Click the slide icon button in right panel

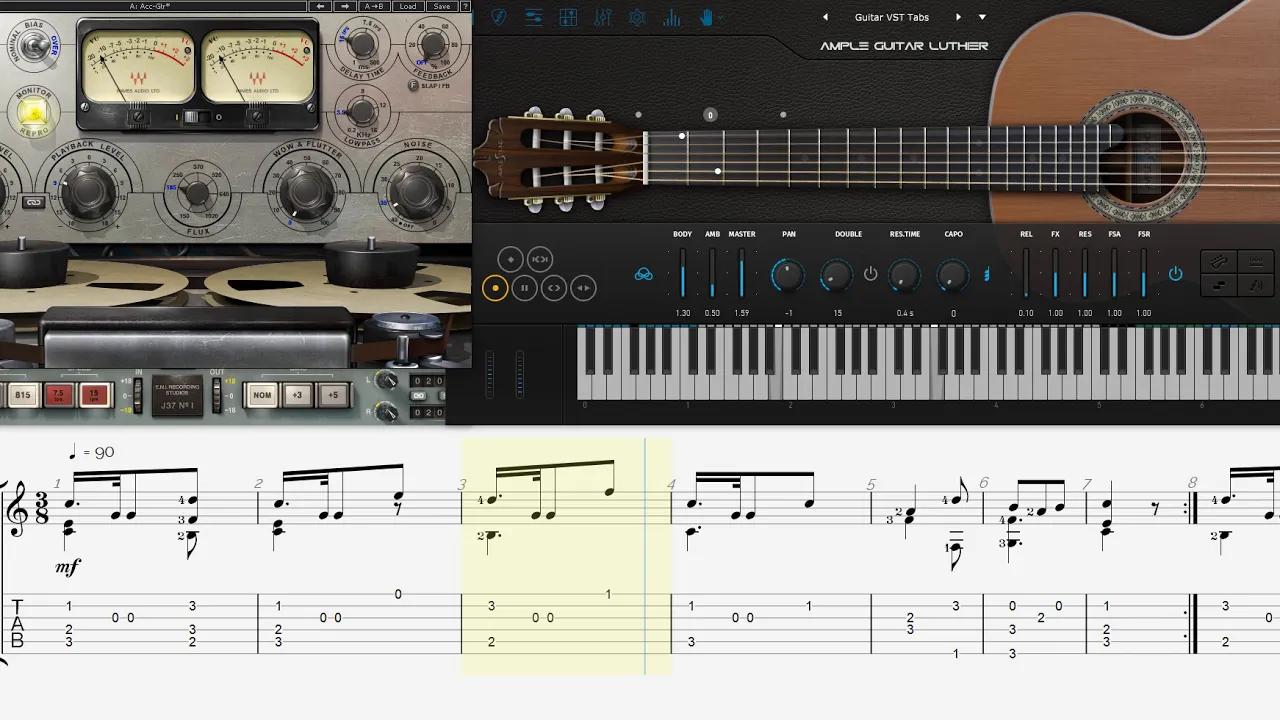1220,285
